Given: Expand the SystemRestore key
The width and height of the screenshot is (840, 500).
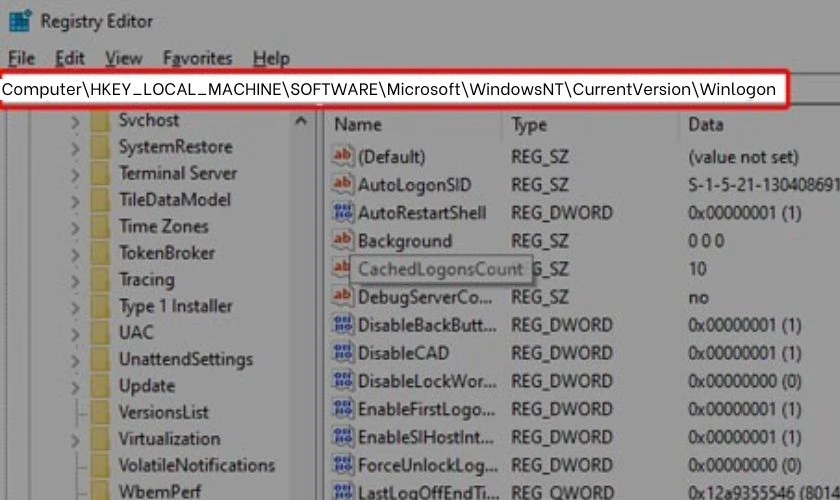Looking at the screenshot, I should click(75, 148).
